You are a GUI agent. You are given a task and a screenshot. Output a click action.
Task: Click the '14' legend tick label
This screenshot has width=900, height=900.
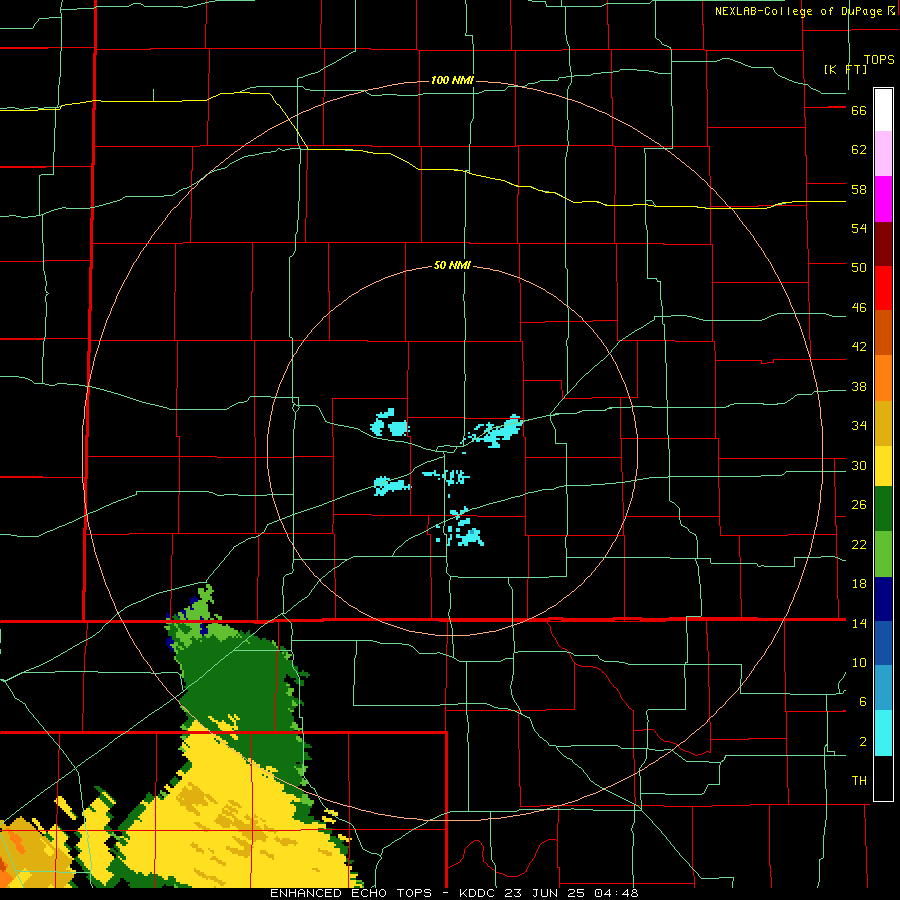pyautogui.click(x=859, y=623)
